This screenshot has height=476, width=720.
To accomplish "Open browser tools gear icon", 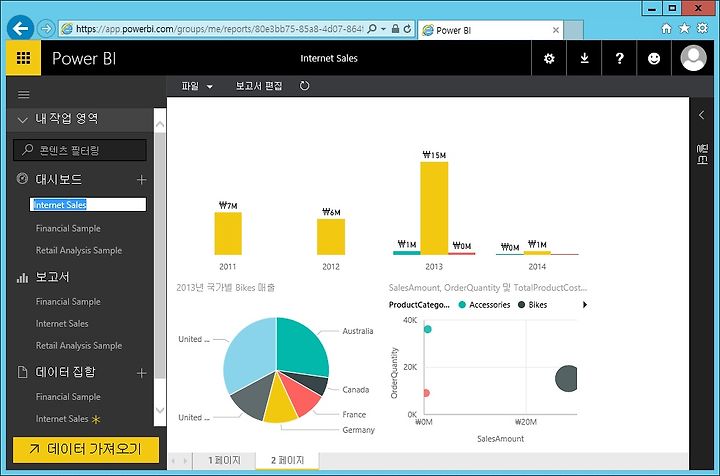I will point(702,28).
